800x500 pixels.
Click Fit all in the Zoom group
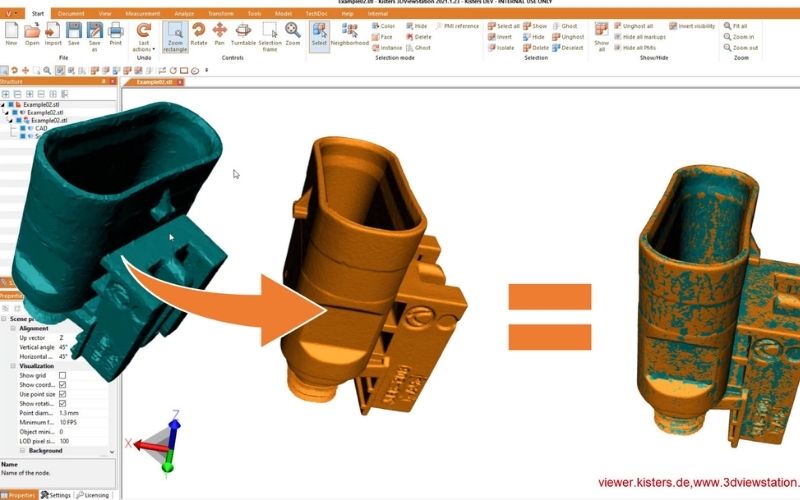click(735, 26)
